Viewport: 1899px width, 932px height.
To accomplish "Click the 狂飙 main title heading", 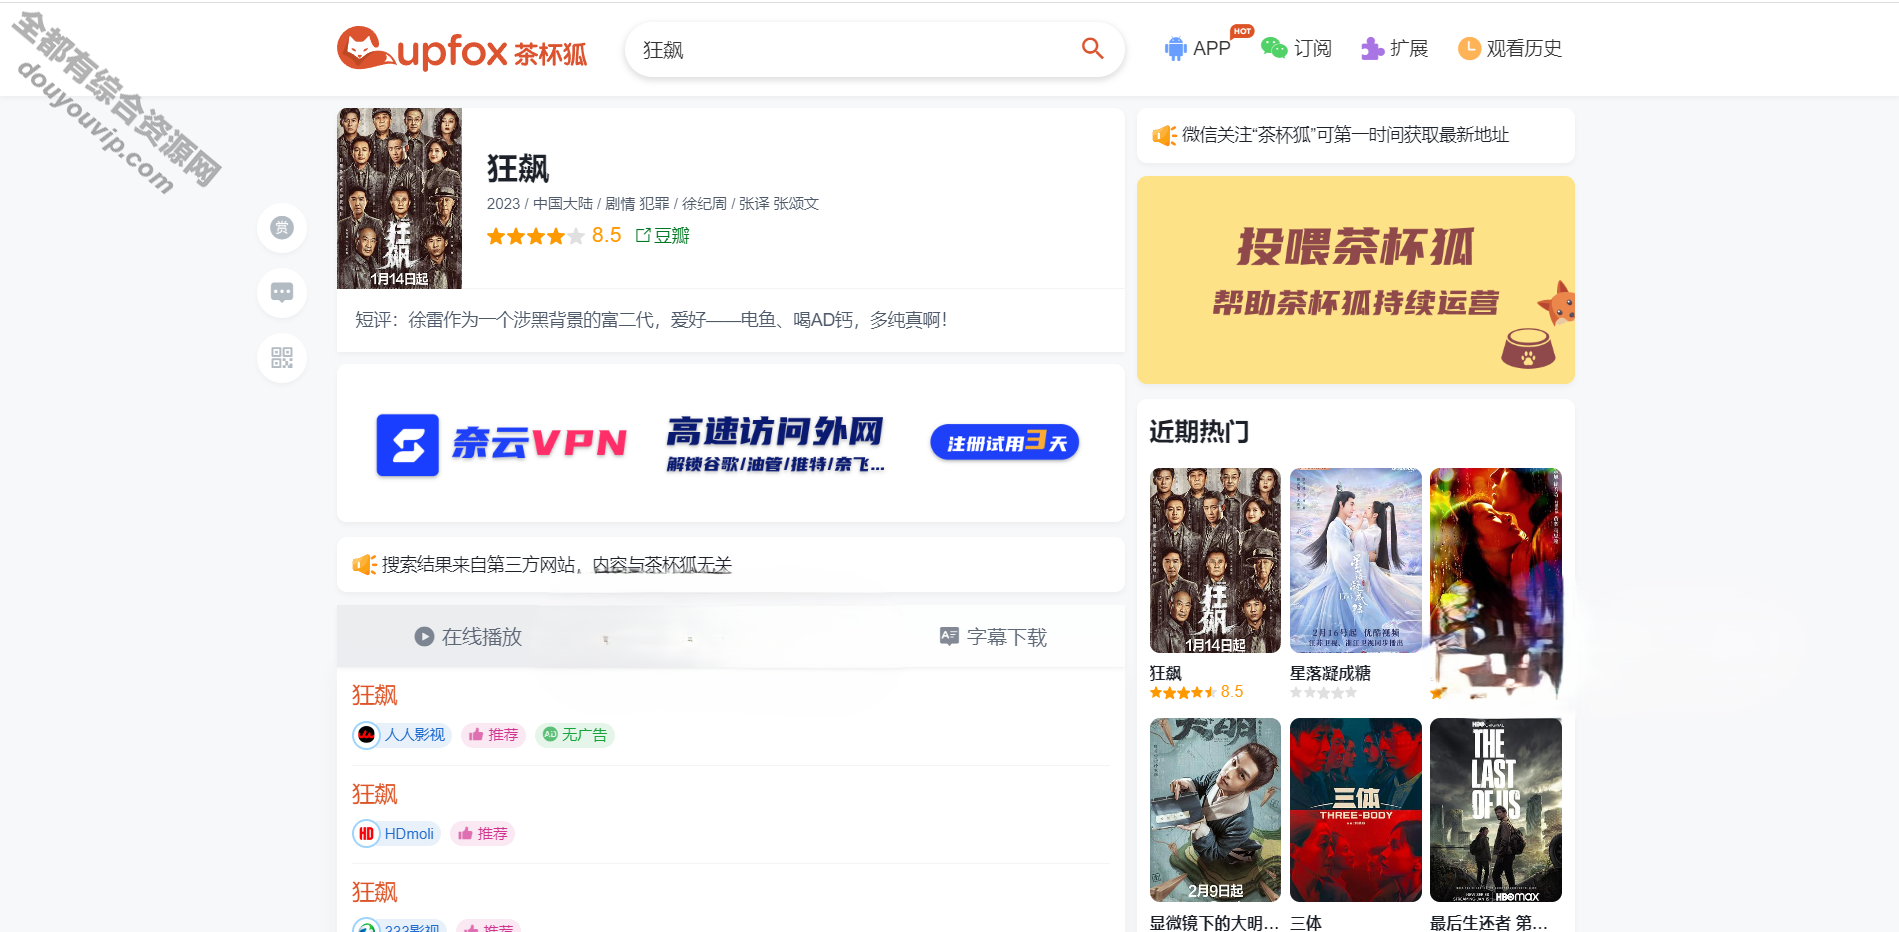I will pos(518,168).
